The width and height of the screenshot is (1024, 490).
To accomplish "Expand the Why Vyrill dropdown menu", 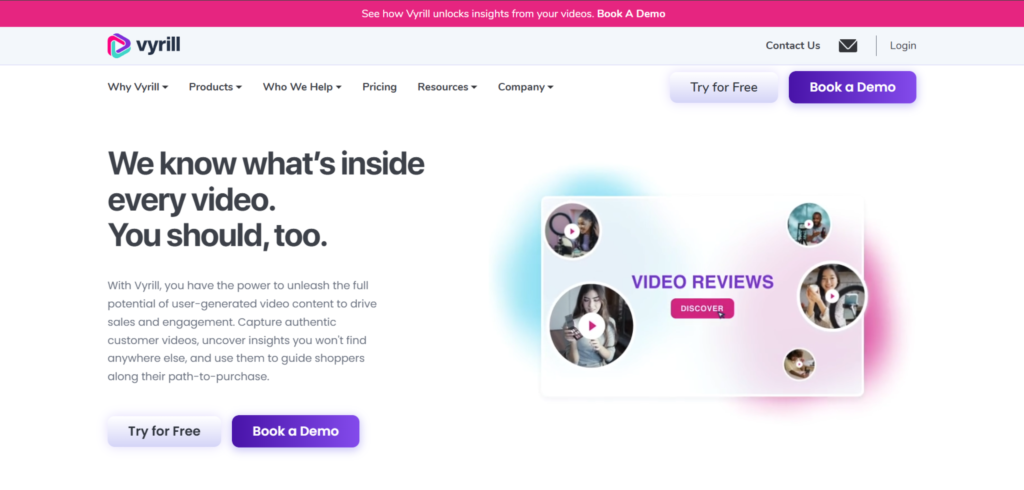I will (138, 87).
